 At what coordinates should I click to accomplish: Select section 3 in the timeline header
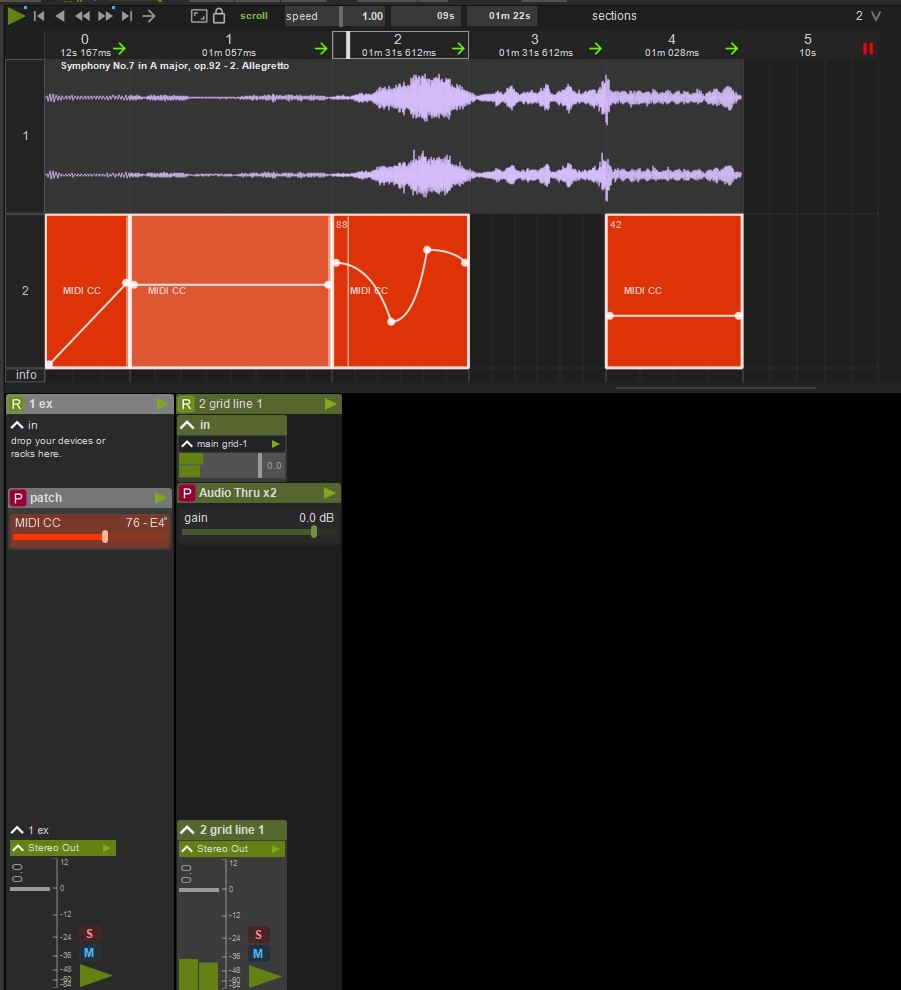click(534, 45)
